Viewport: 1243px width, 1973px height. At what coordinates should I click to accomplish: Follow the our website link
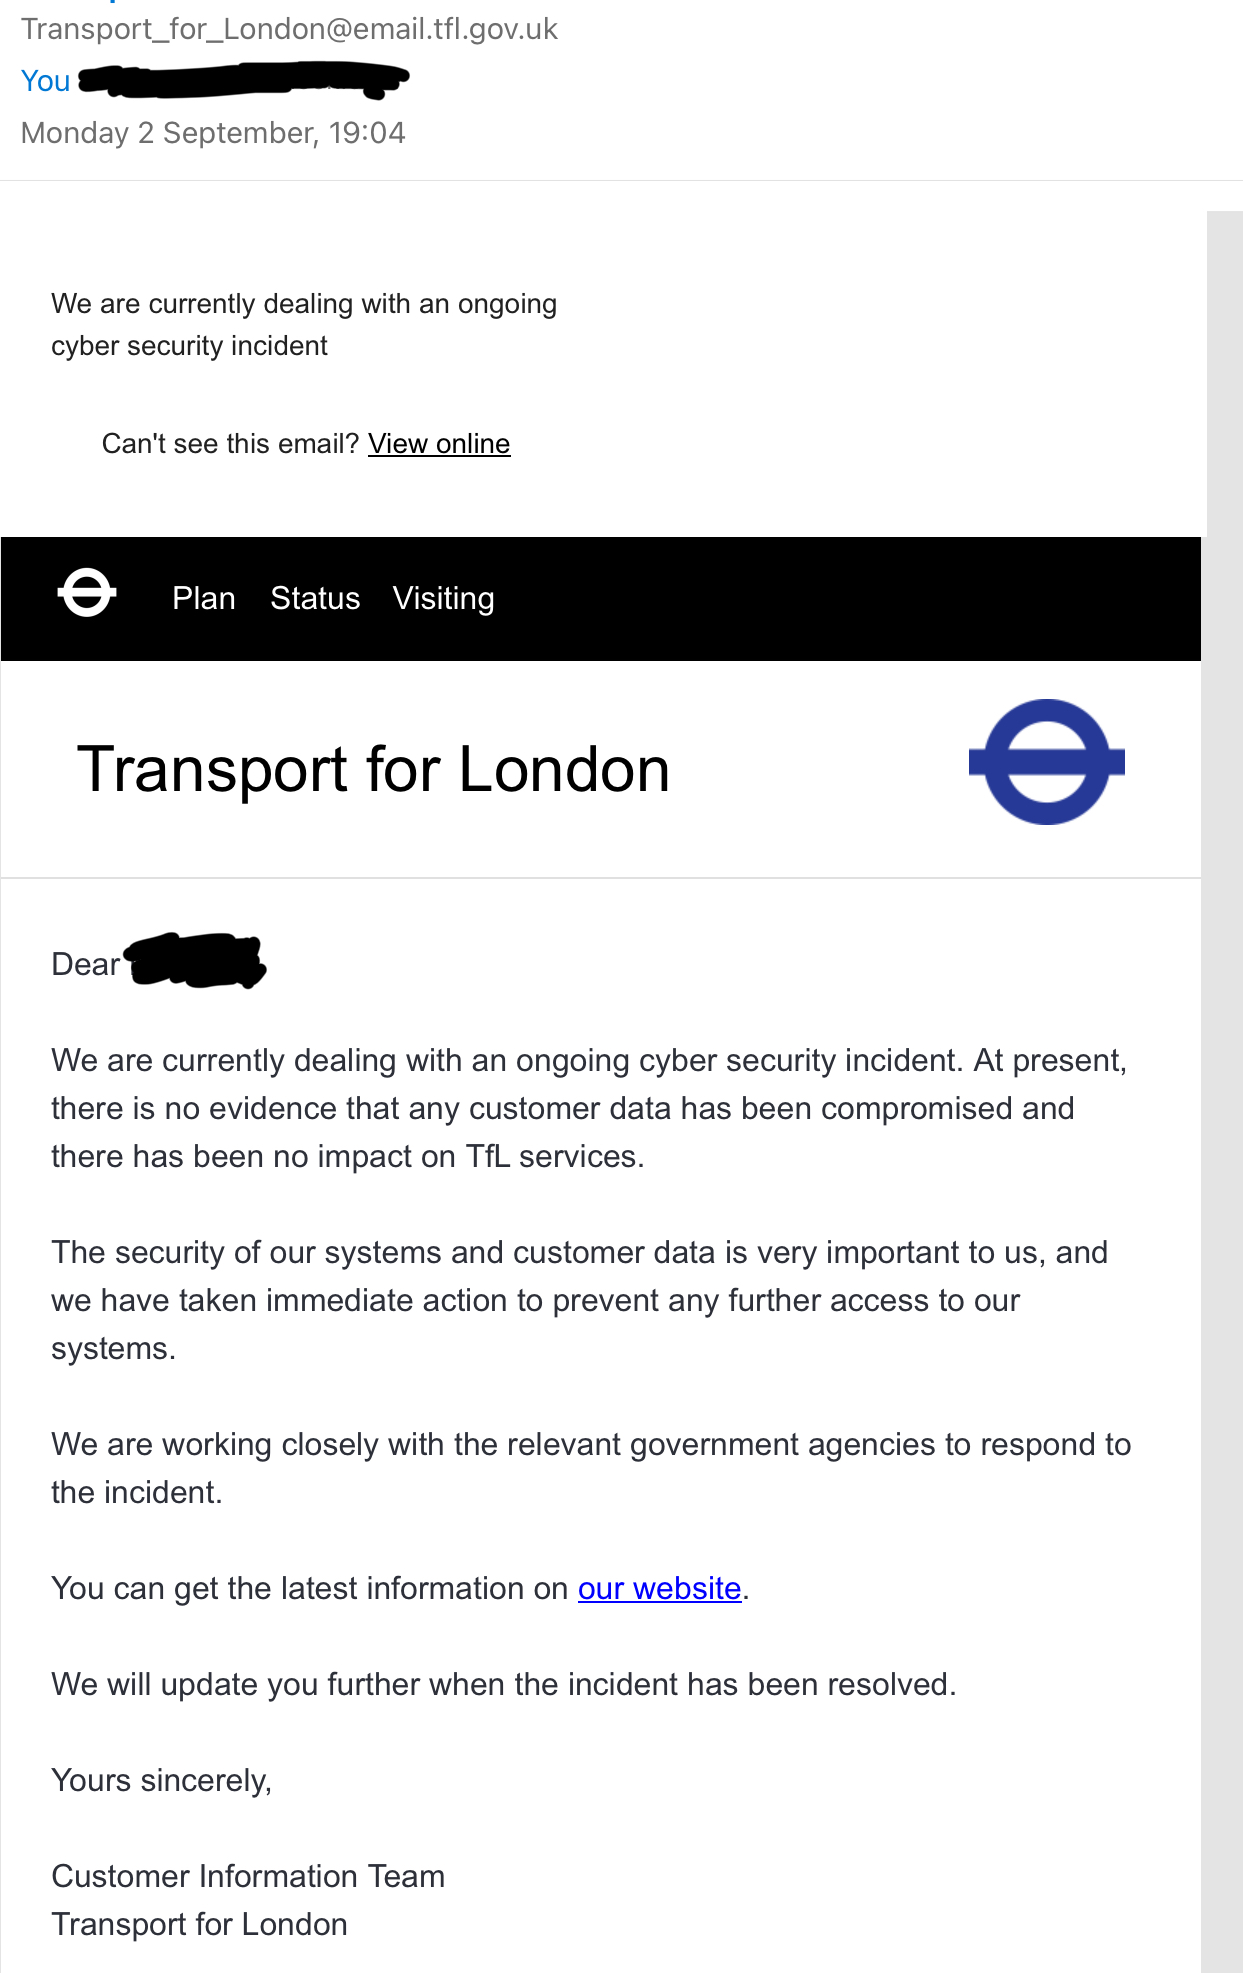click(x=660, y=1588)
